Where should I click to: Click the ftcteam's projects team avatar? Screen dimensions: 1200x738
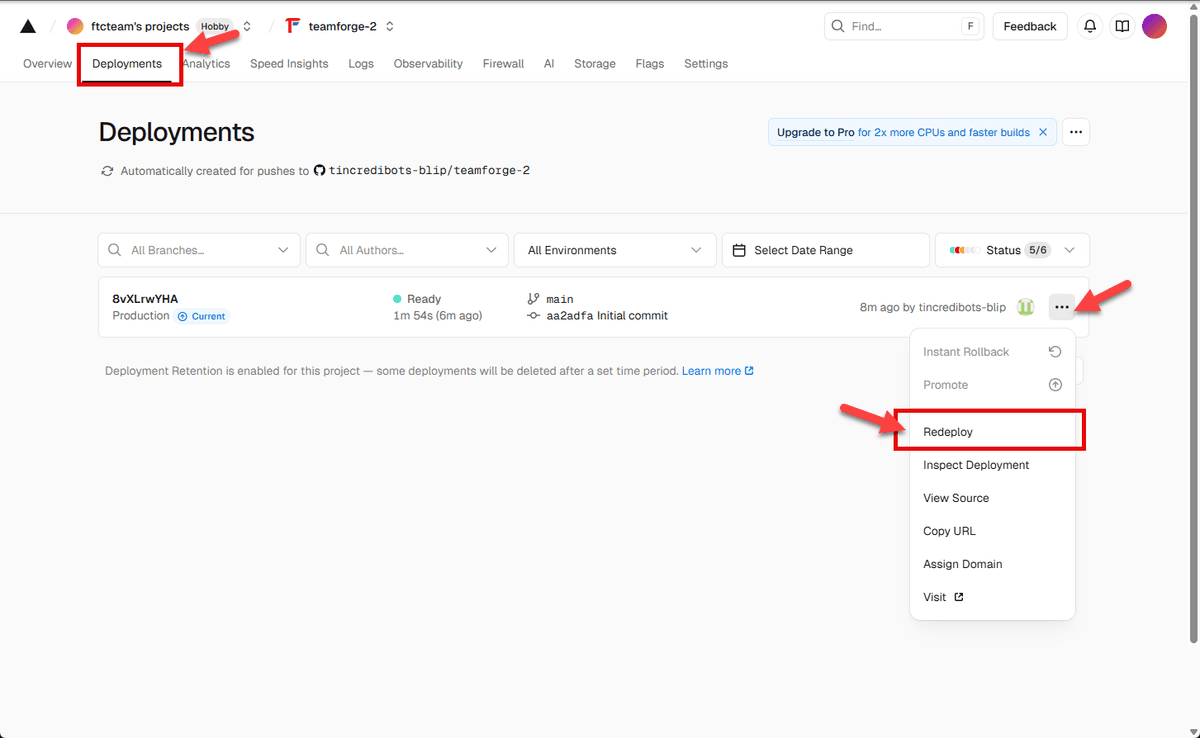(74, 25)
